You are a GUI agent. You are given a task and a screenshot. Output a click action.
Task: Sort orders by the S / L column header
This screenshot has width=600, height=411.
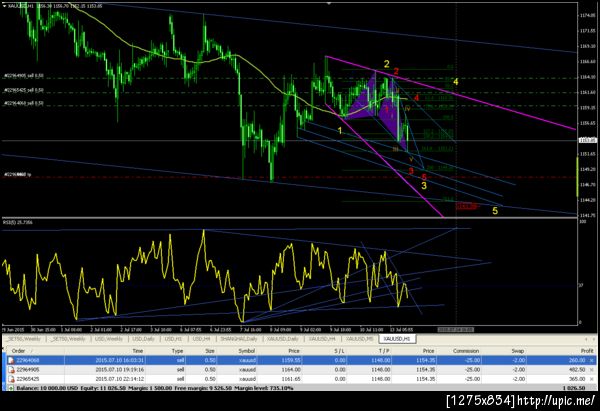pos(339,351)
